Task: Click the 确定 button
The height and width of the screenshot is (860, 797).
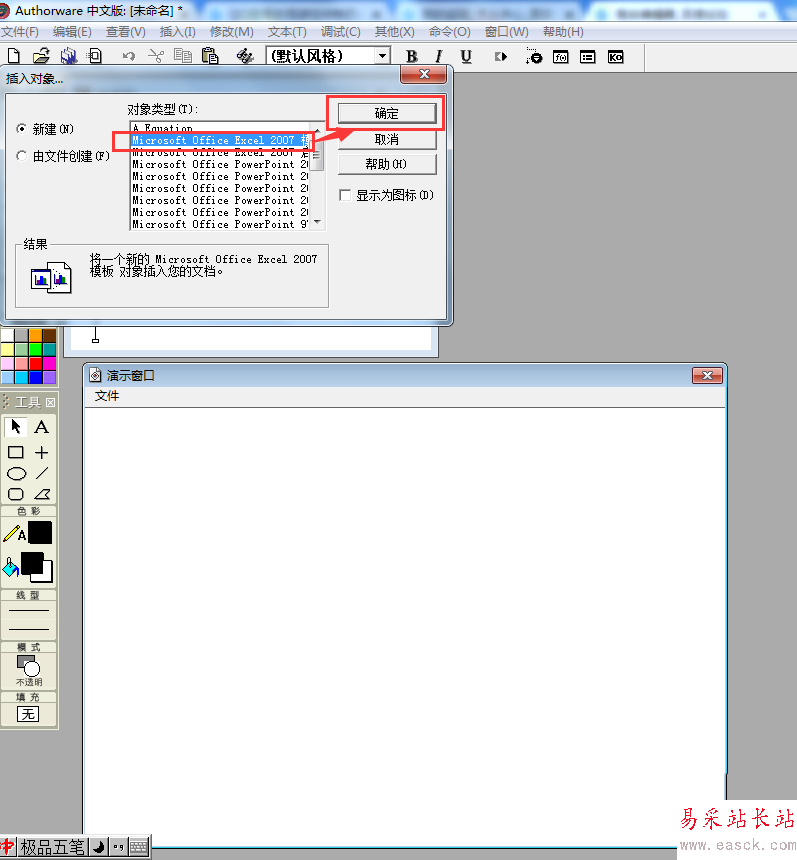Action: (387, 114)
